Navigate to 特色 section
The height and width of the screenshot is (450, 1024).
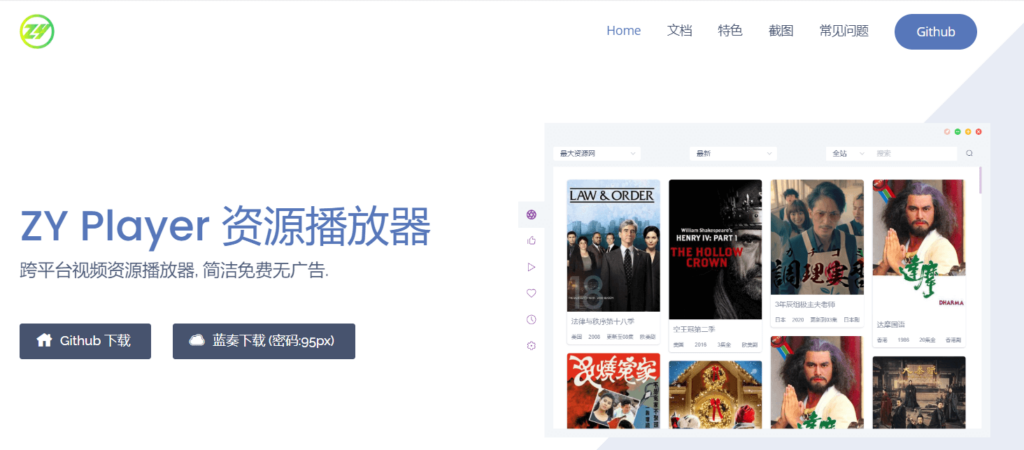pos(730,31)
